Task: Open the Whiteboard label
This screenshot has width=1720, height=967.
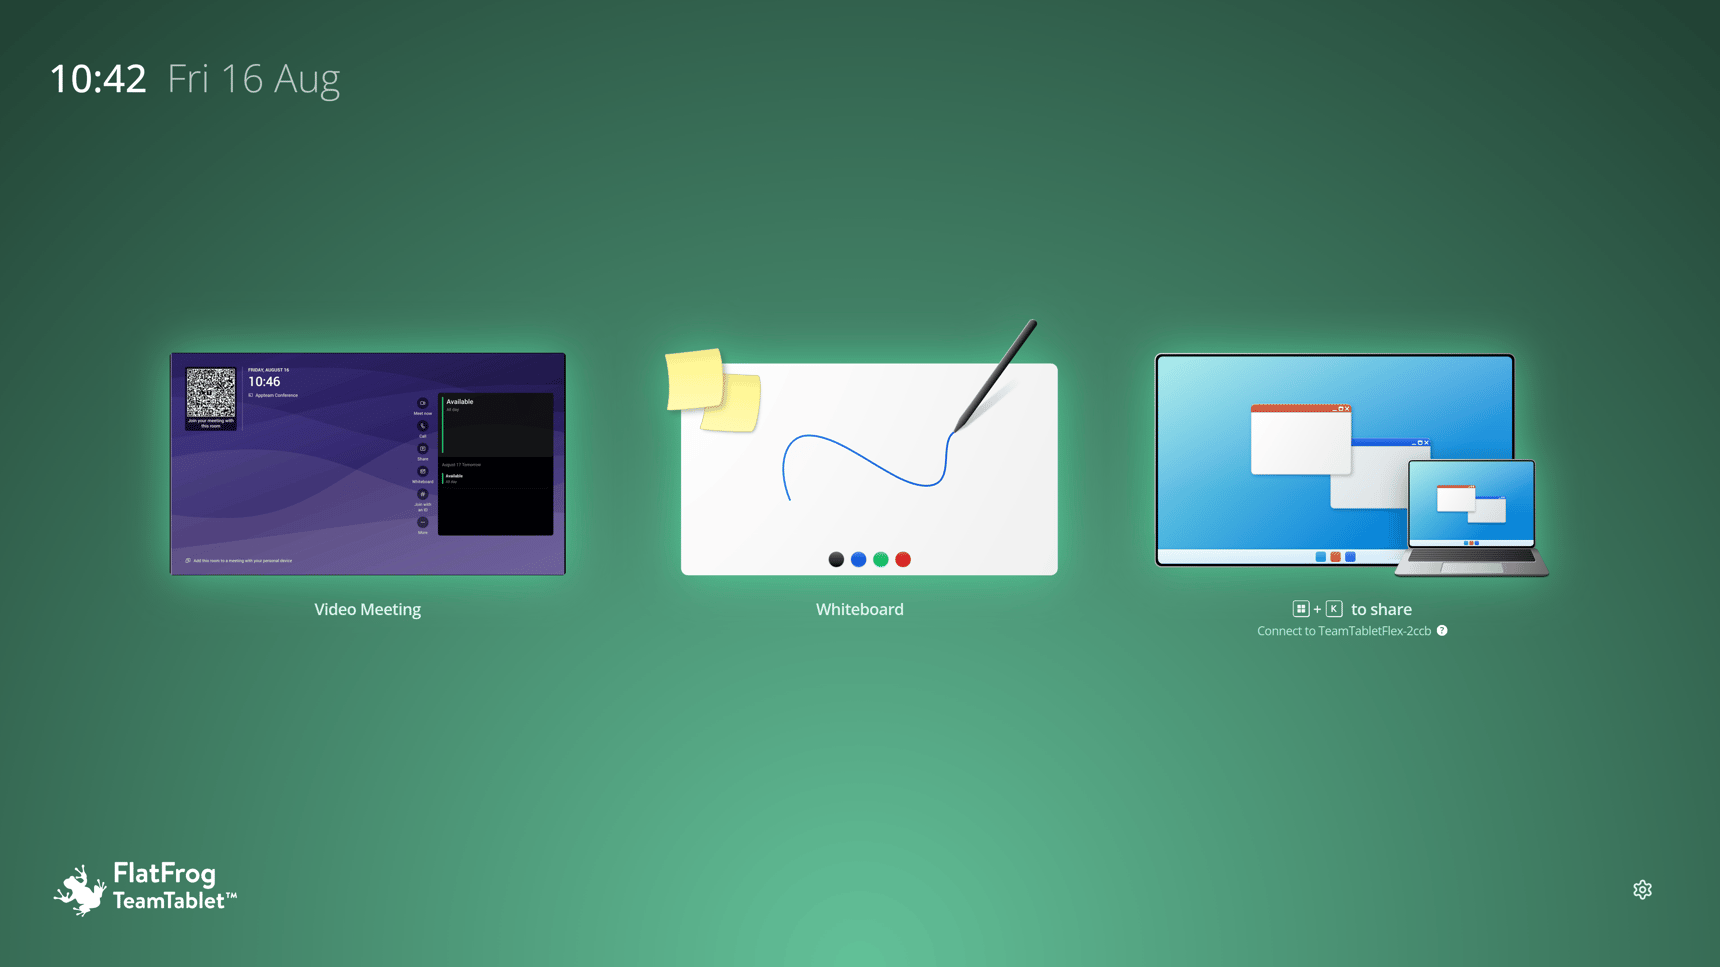Action: point(859,609)
